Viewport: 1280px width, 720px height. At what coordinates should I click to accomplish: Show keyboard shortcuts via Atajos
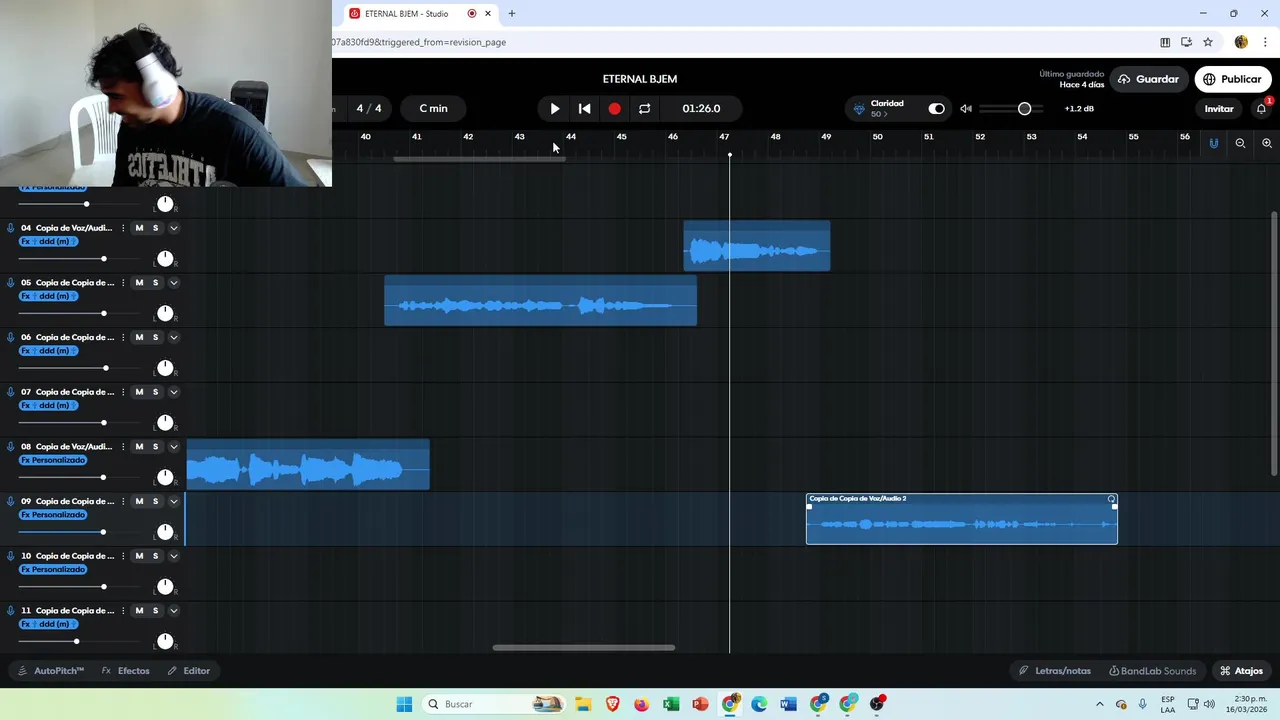click(1241, 671)
